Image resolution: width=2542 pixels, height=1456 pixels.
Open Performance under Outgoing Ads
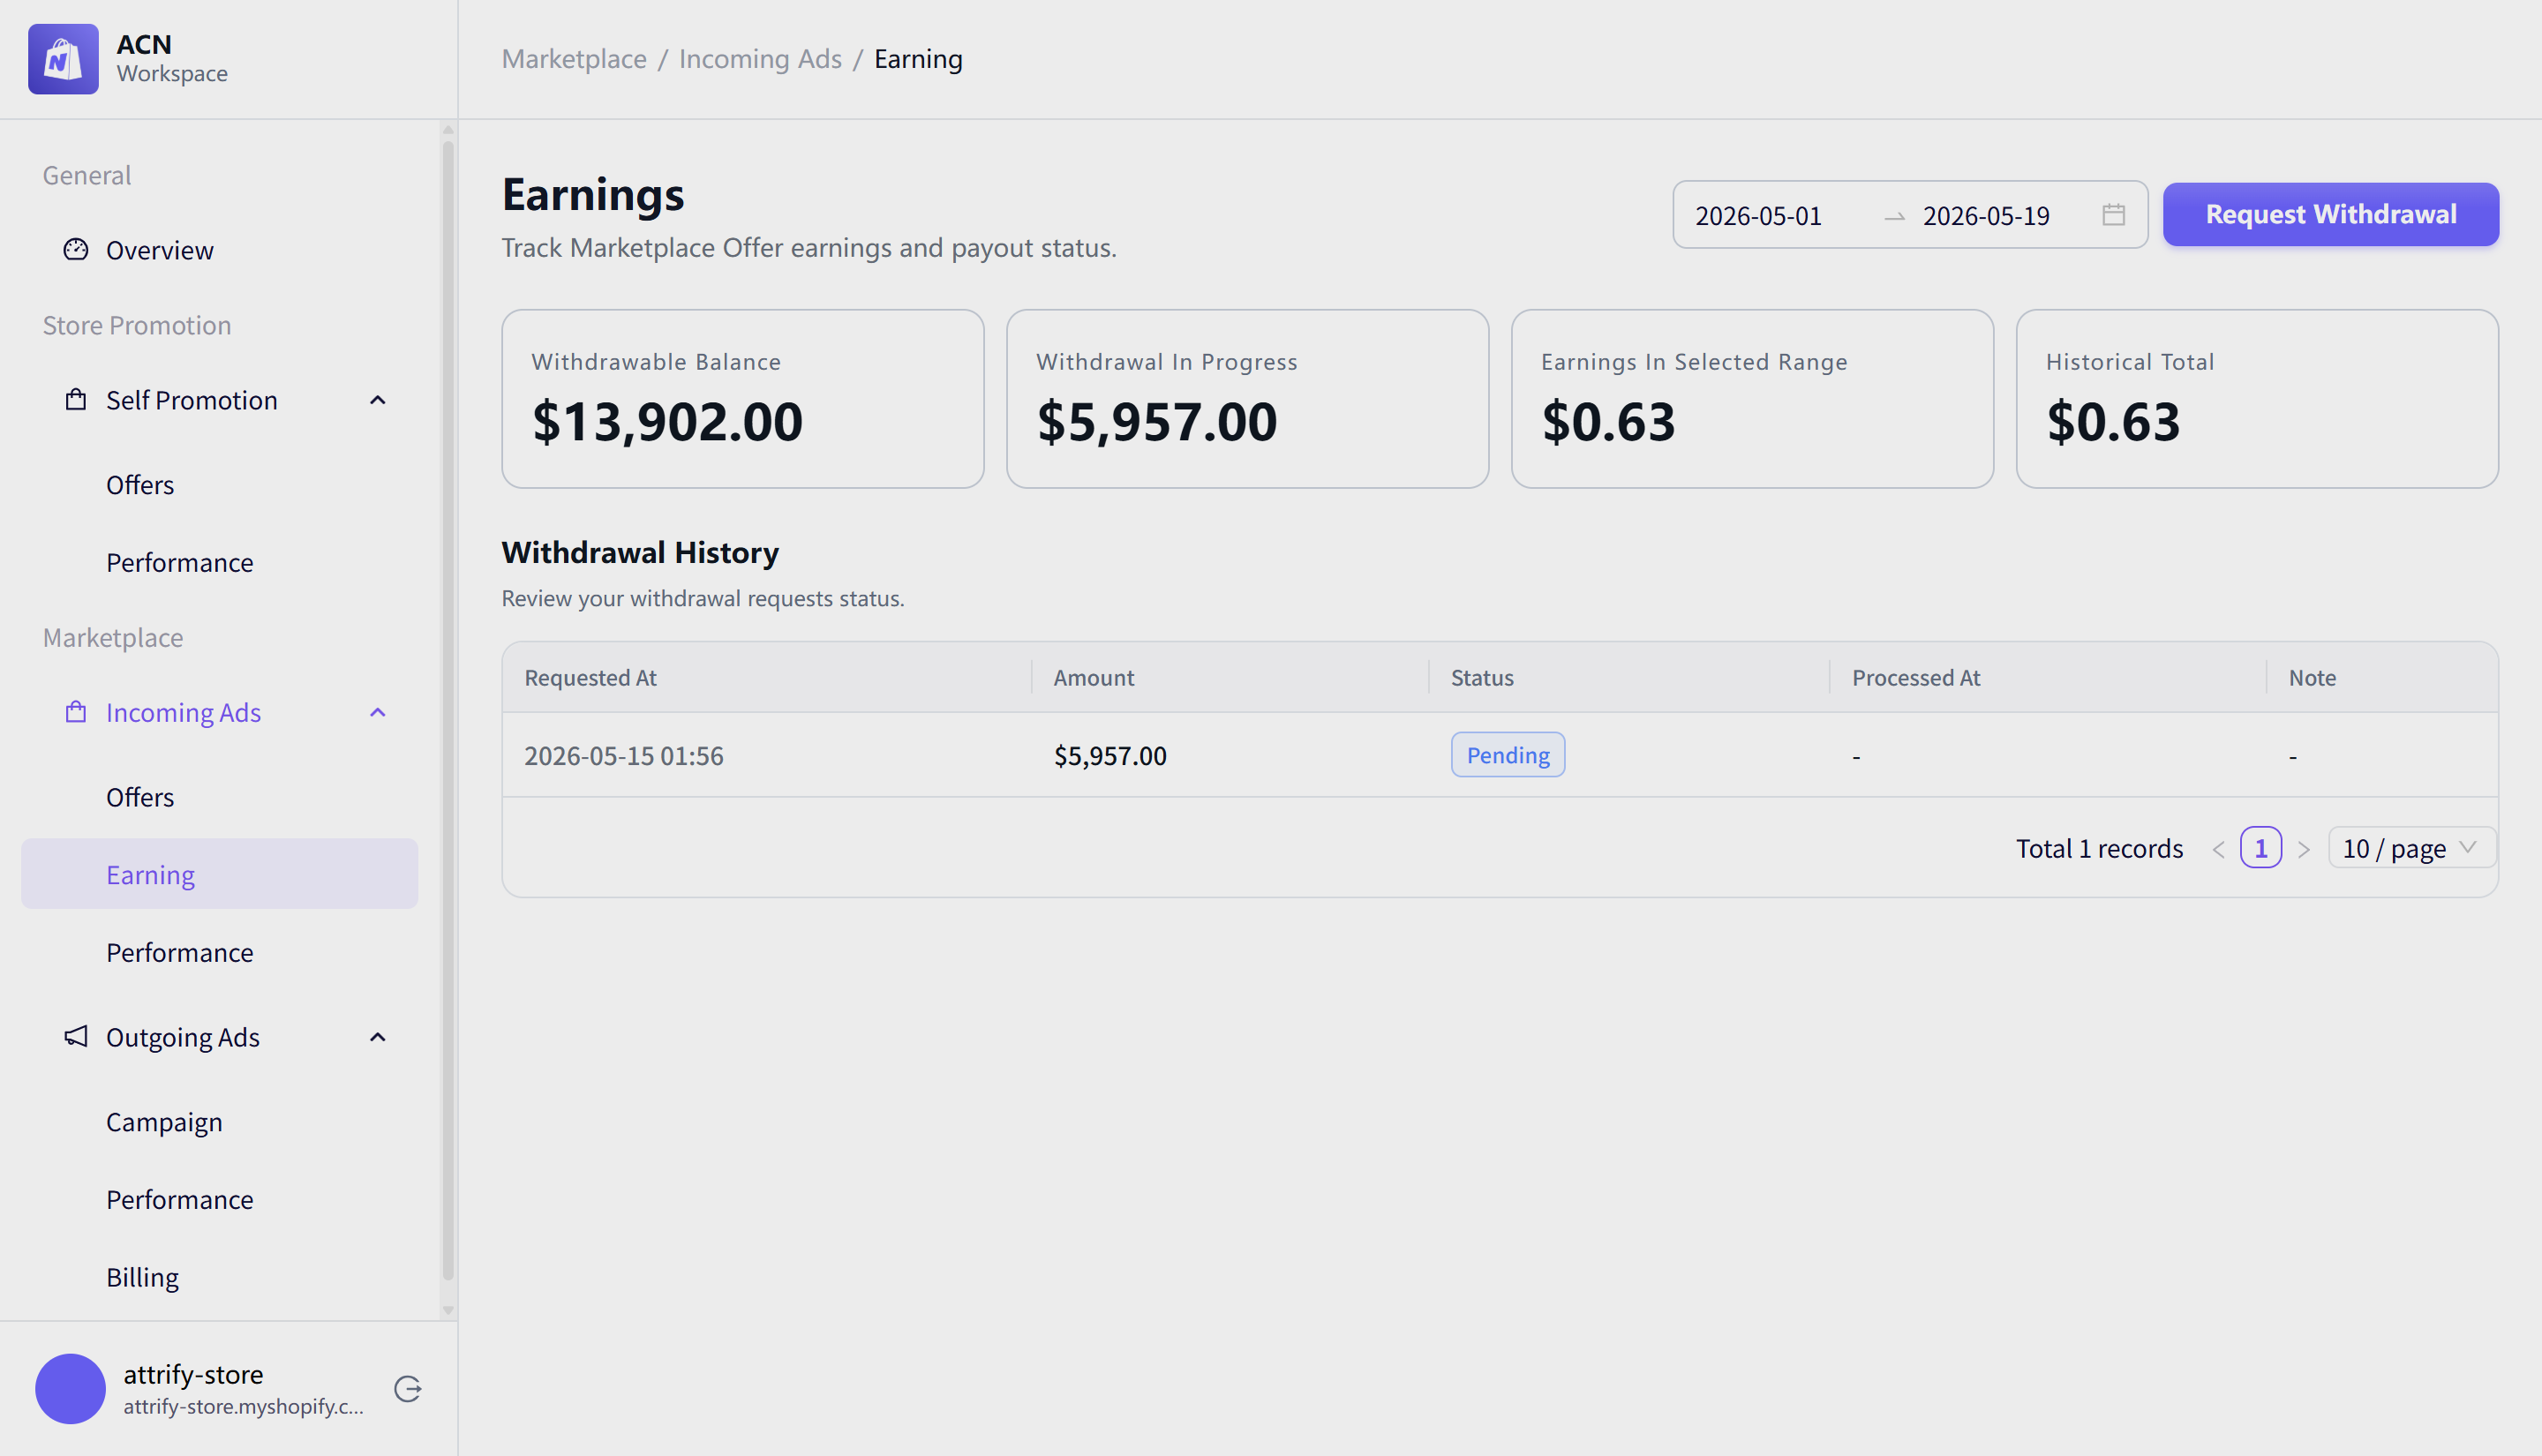pos(220,1199)
